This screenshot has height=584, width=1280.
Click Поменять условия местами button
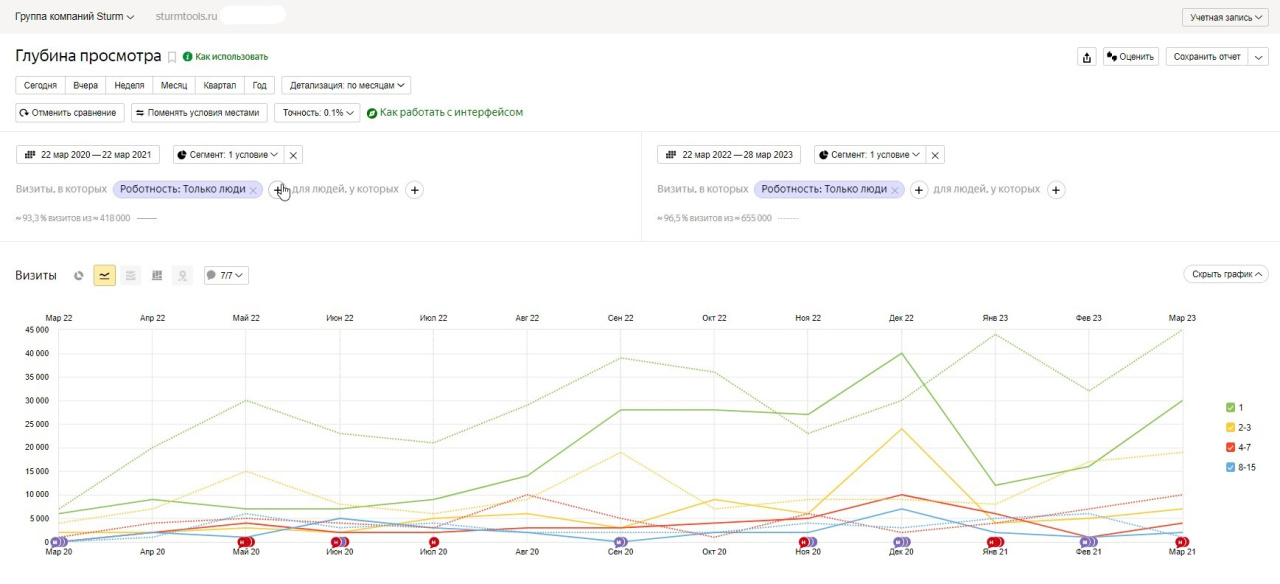click(199, 113)
